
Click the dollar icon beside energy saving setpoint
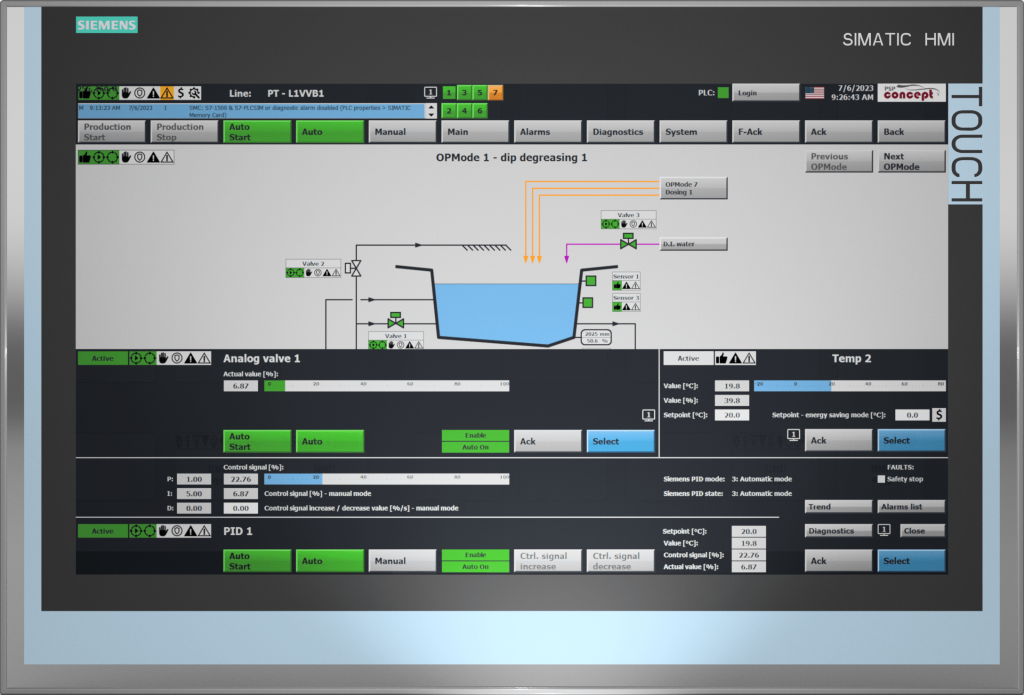click(x=938, y=415)
